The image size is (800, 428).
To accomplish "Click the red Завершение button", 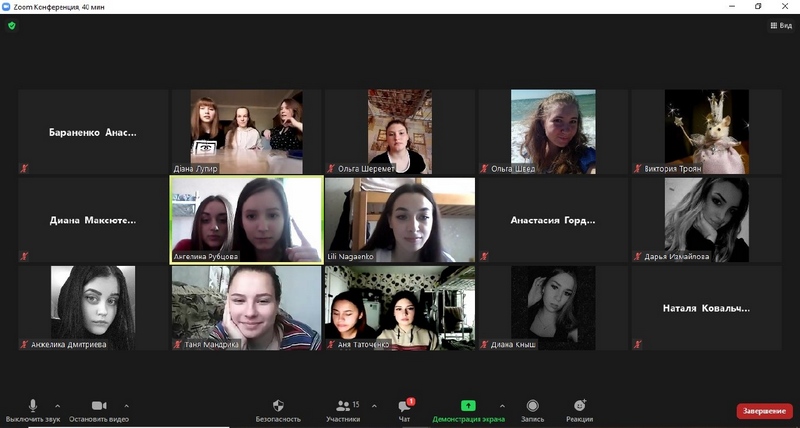I will pyautogui.click(x=764, y=411).
